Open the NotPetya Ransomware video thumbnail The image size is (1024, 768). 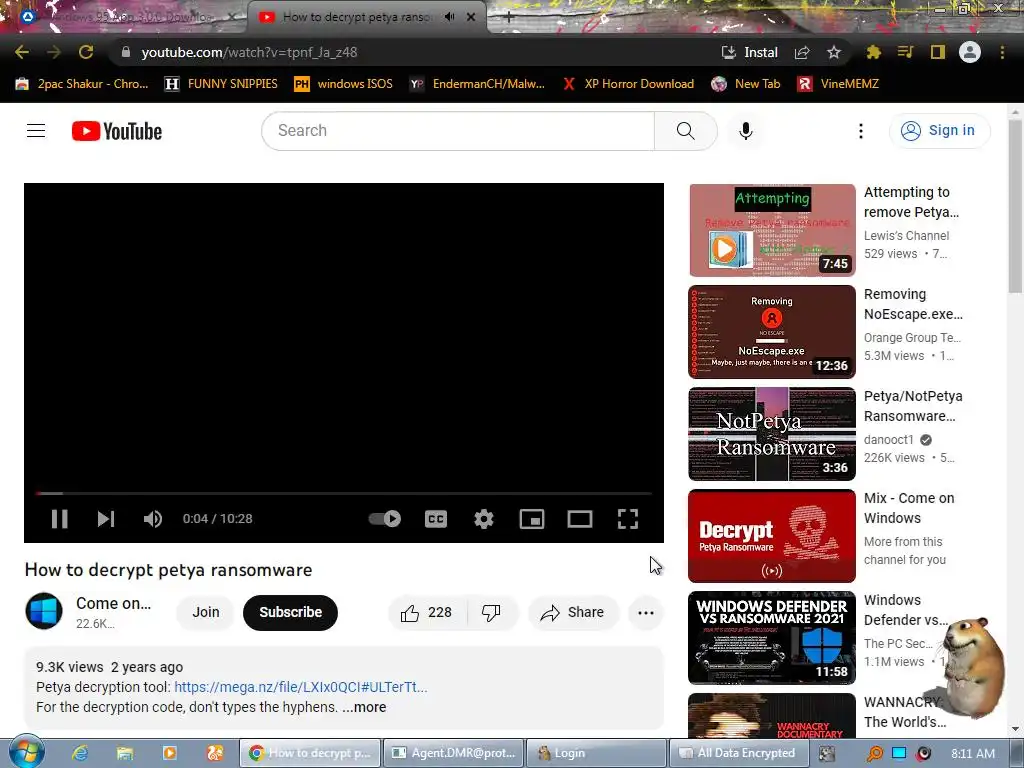coord(772,434)
